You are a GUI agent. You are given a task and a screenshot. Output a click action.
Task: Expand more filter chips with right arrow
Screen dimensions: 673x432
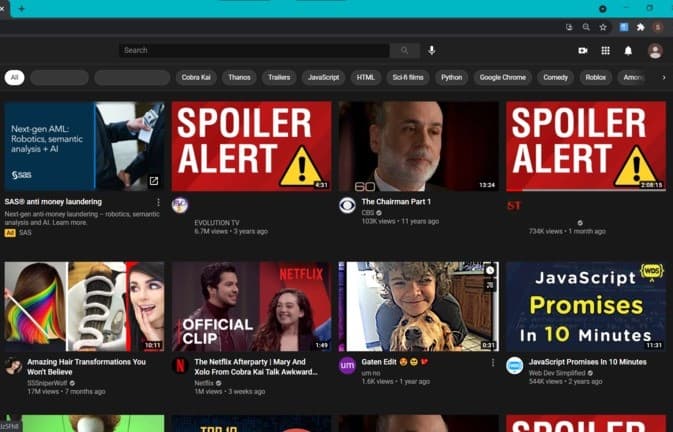(x=663, y=77)
